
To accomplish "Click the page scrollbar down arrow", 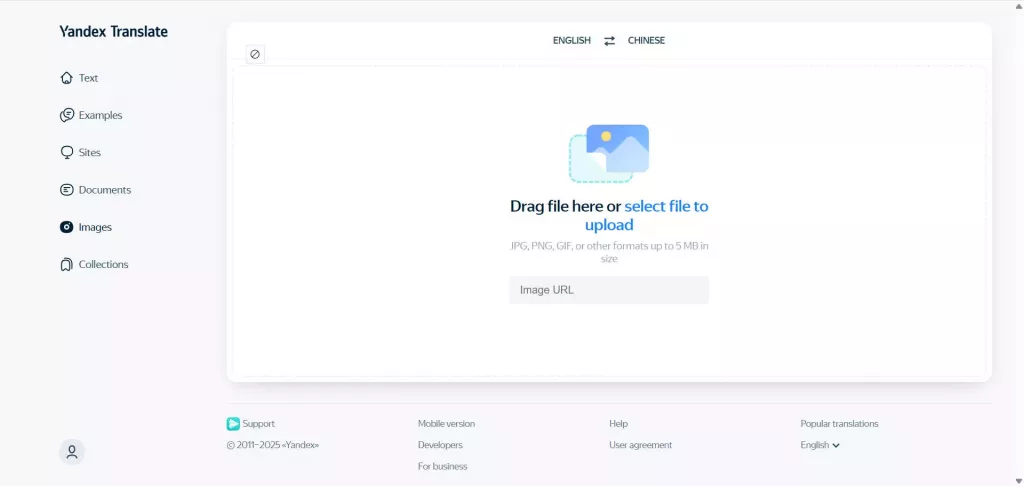I will click(x=1019, y=481).
